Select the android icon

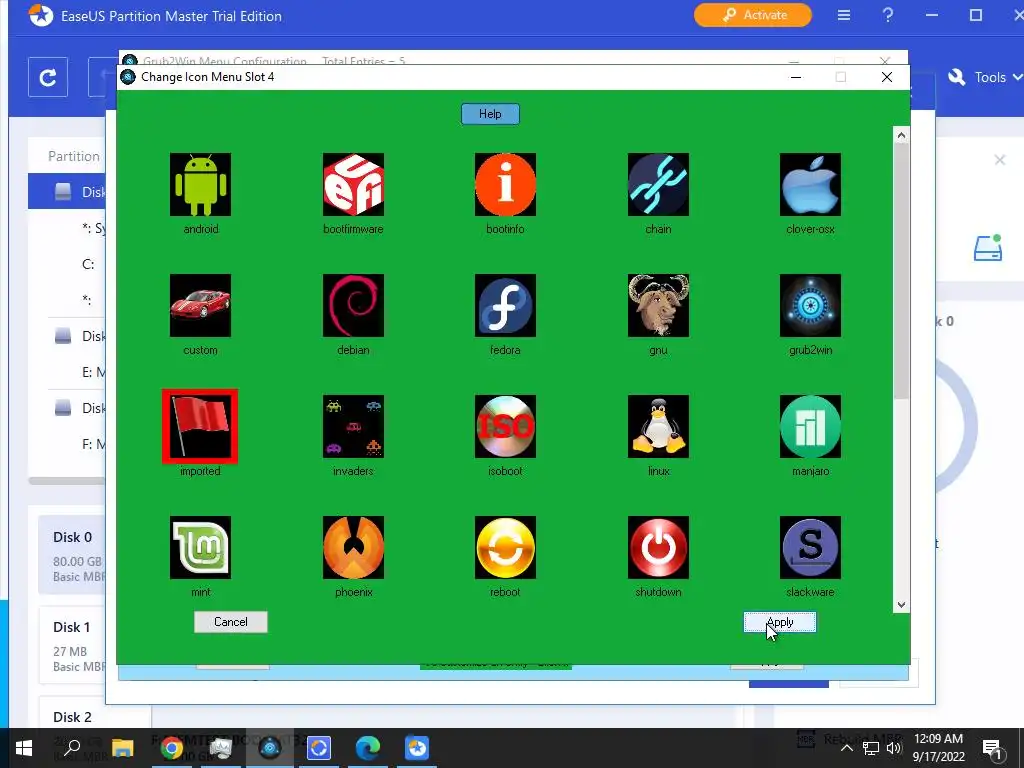coord(200,184)
